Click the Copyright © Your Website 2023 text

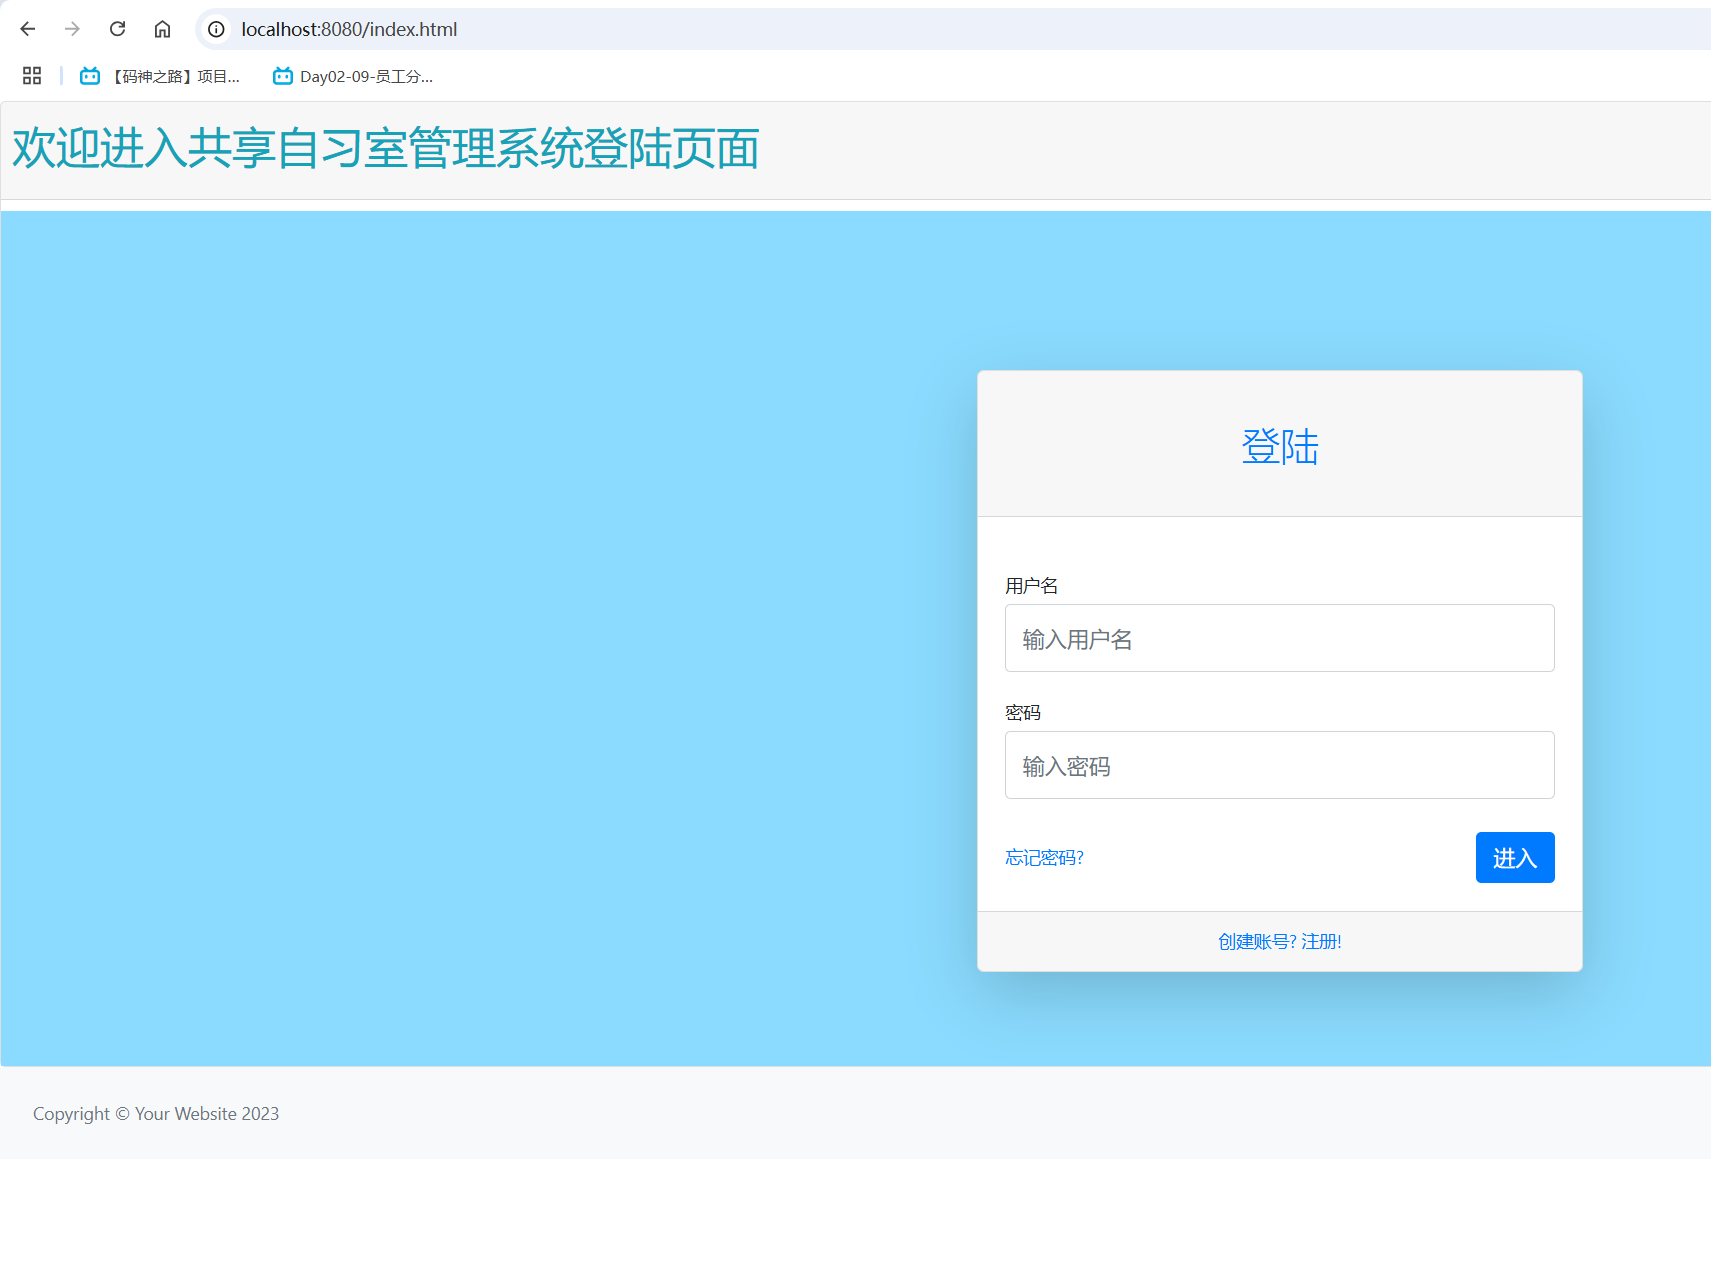click(156, 1114)
